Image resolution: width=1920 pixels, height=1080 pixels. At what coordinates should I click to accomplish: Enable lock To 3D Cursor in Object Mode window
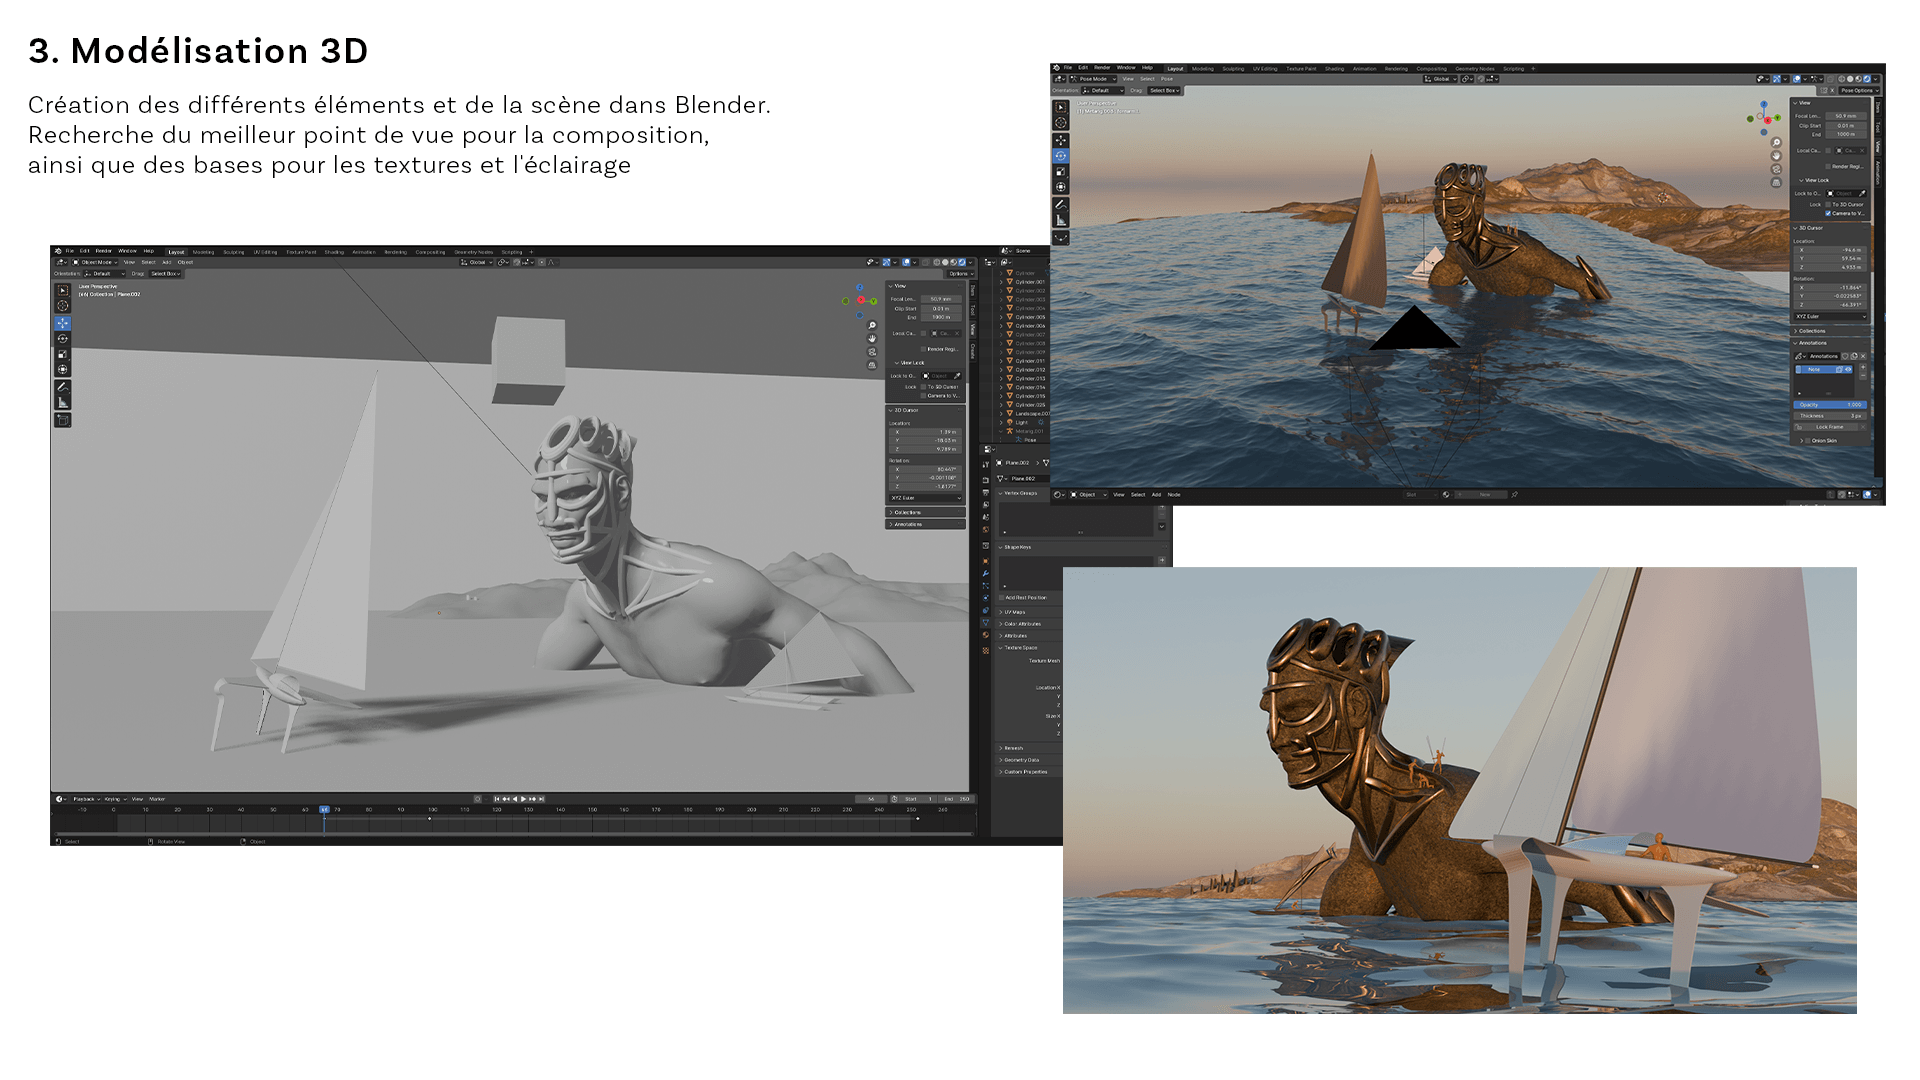tap(923, 387)
